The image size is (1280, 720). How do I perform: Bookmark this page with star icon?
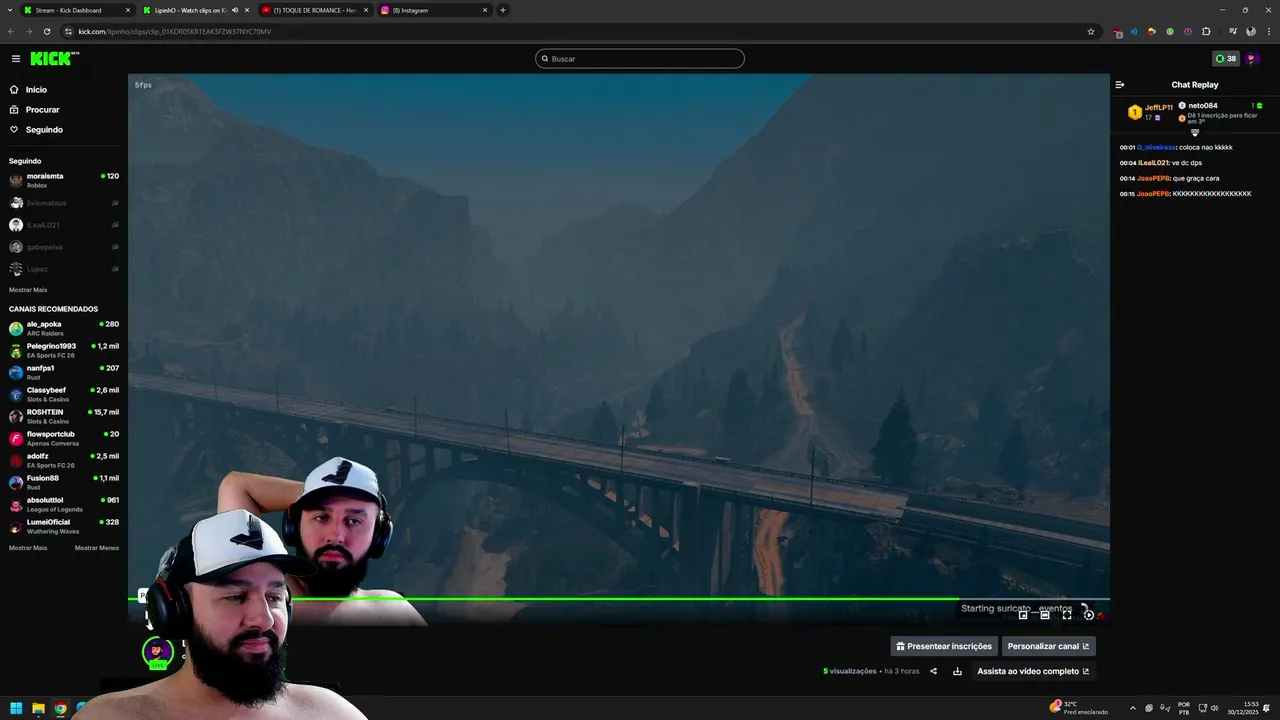[1091, 31]
